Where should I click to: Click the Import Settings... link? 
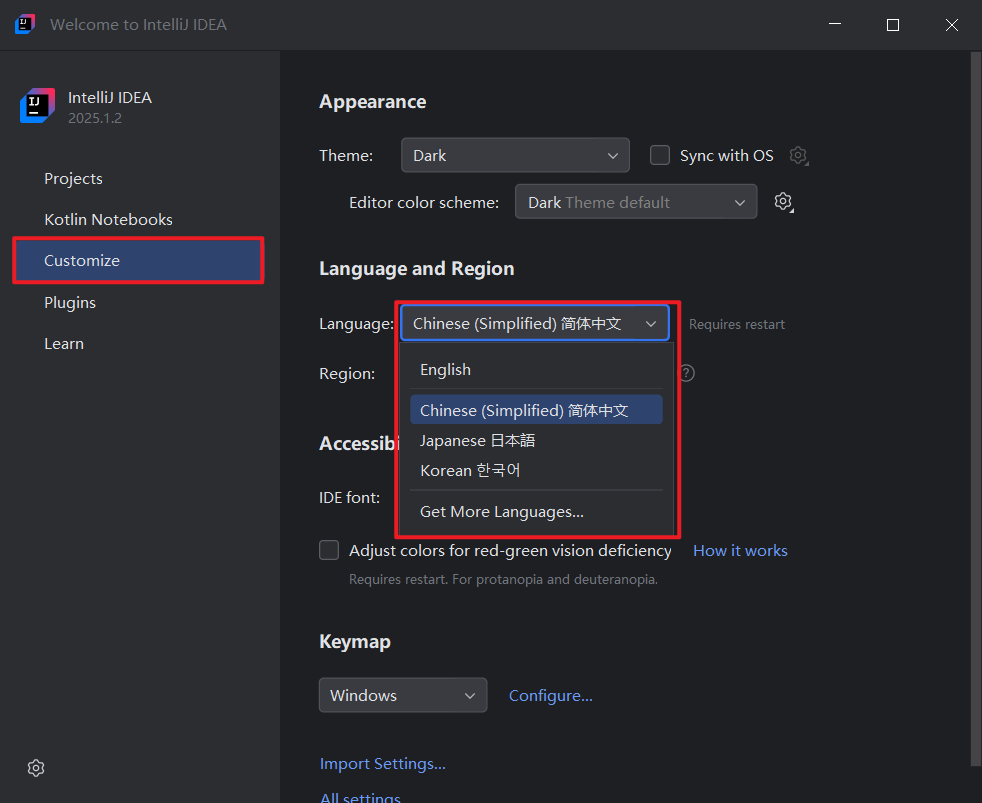(x=383, y=764)
